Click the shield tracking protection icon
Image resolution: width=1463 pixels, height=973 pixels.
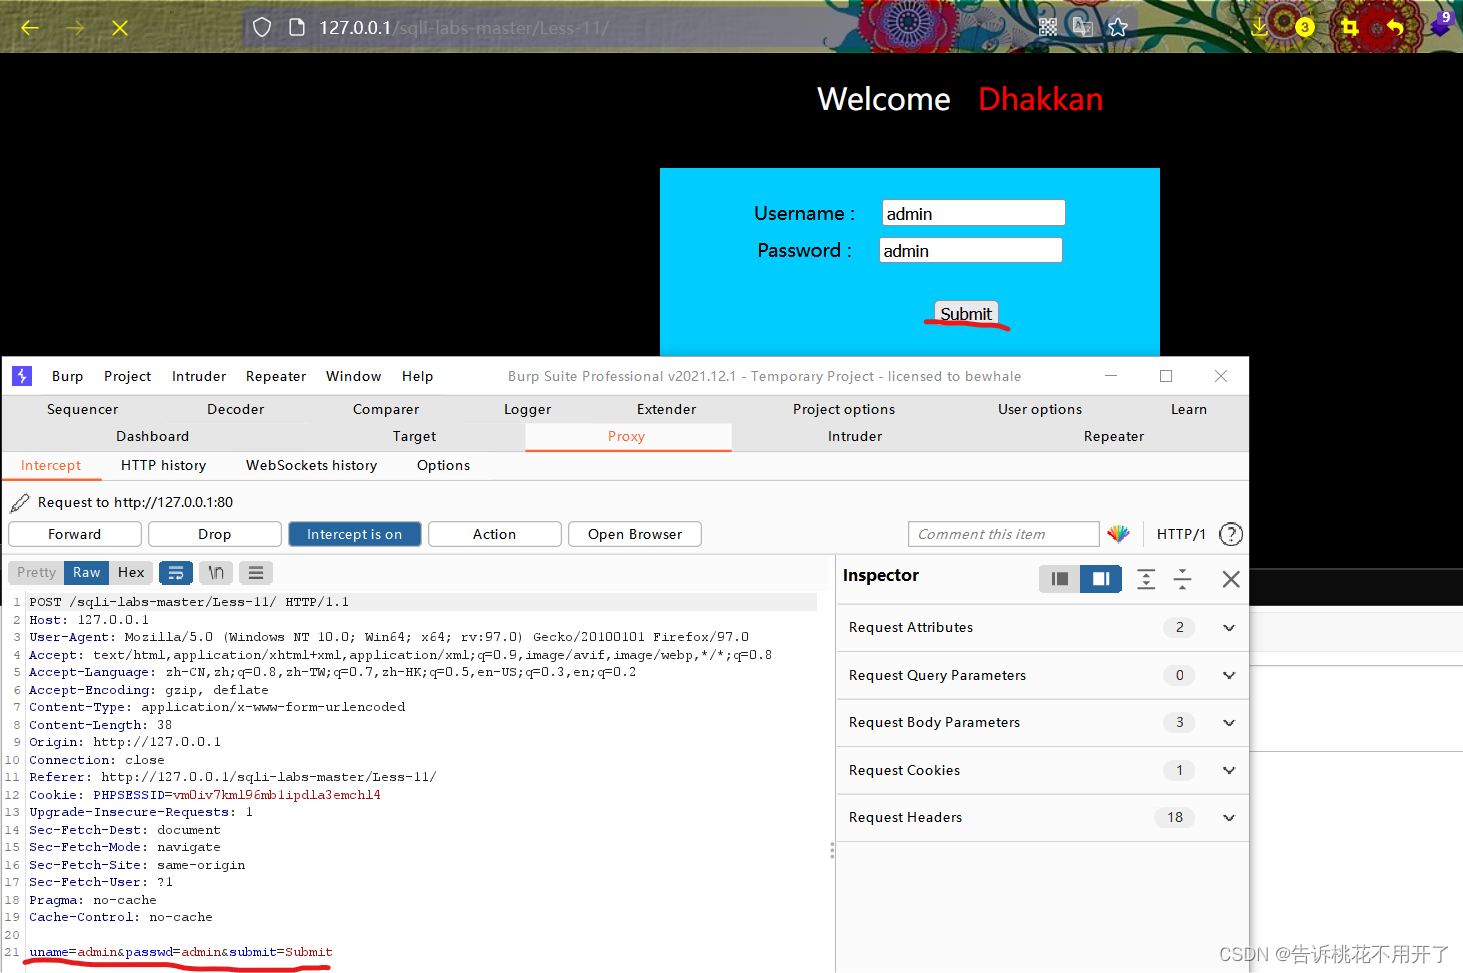tap(262, 27)
